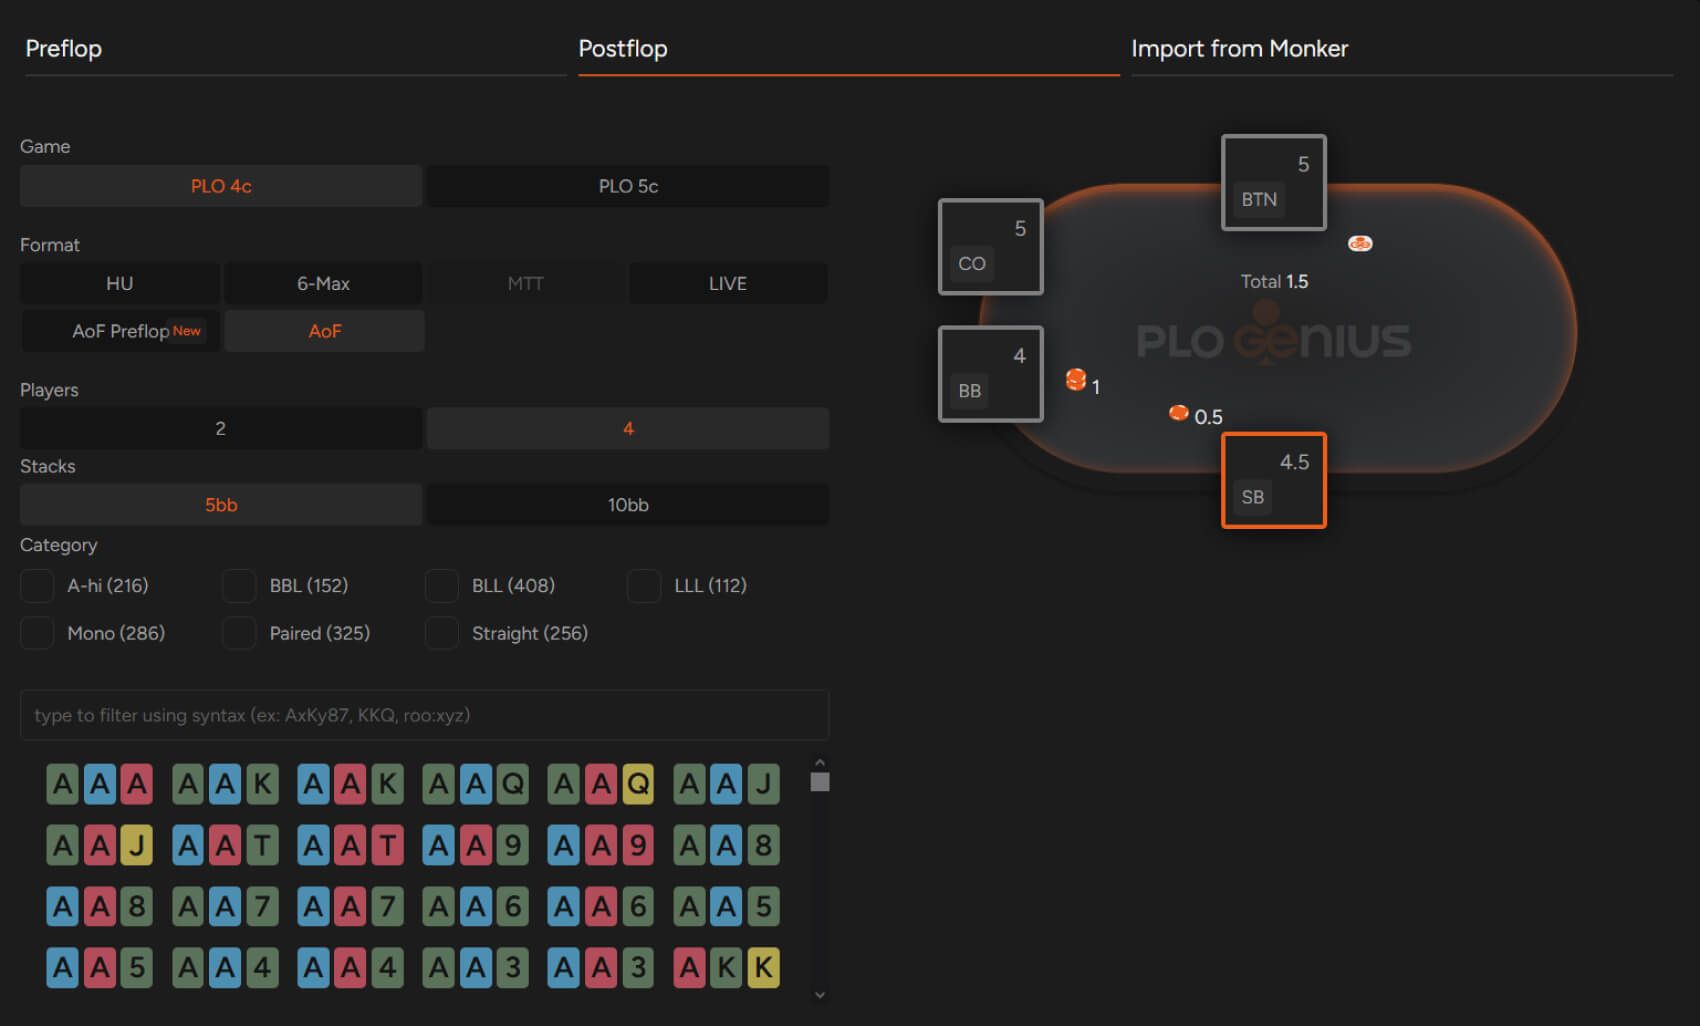This screenshot has height=1026, width=1700.
Task: Enable the LLL (112) category
Action: tap(644, 586)
